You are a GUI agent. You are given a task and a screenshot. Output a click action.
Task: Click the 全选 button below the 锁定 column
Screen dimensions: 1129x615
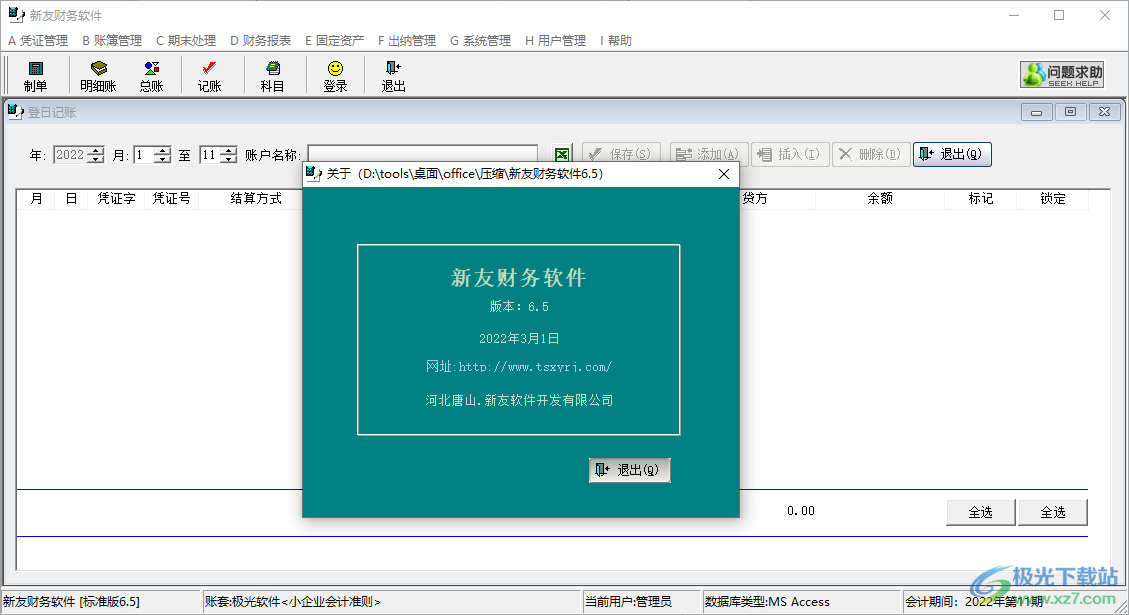[1053, 512]
